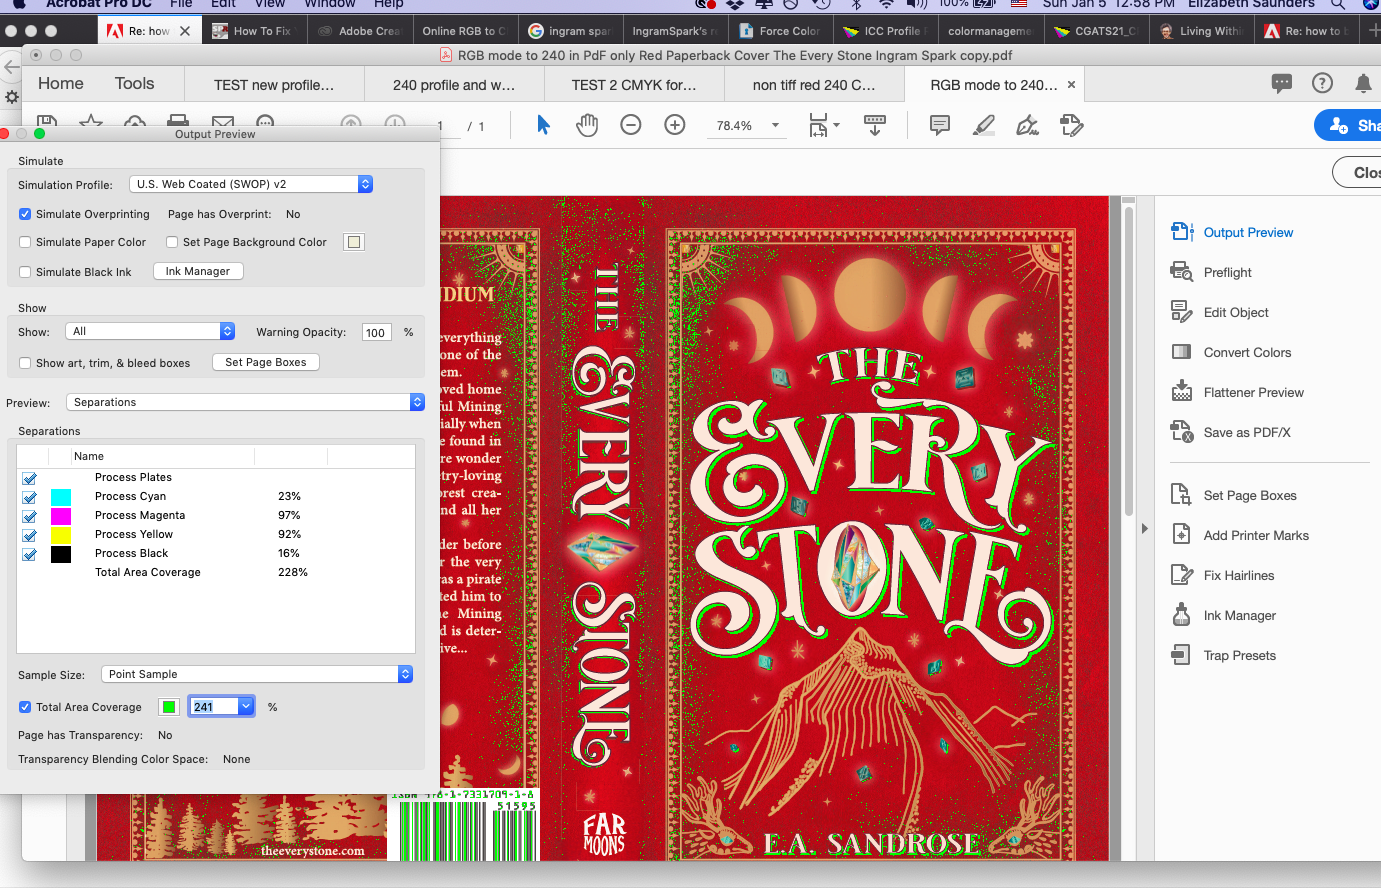Open the TEST new profile document tab
Screen dimensions: 1381x888
[x=274, y=85]
